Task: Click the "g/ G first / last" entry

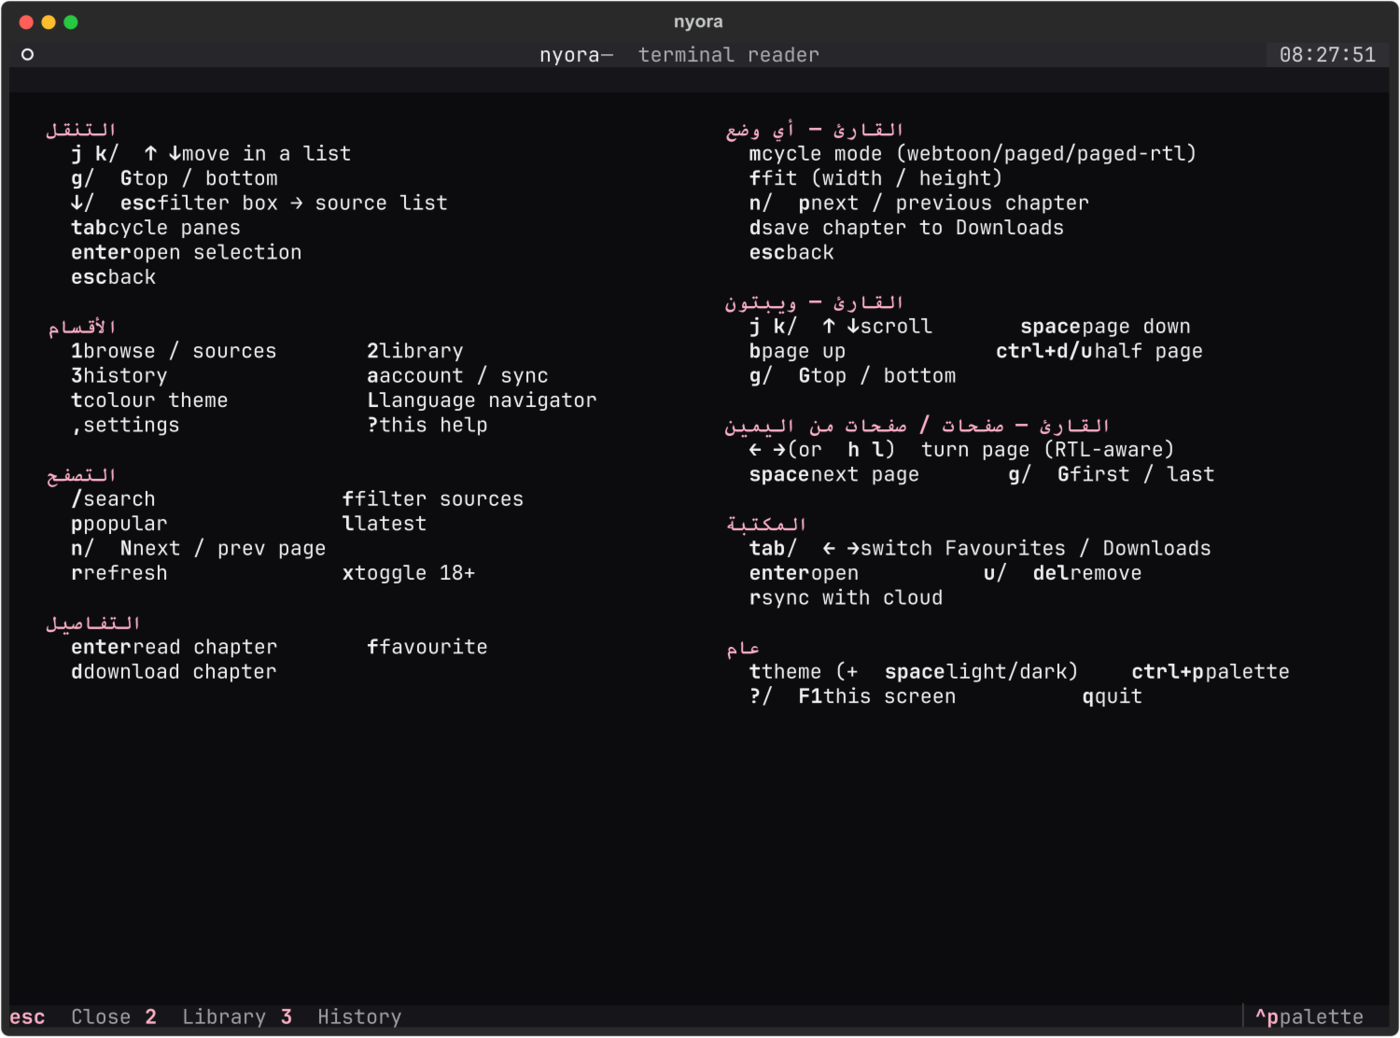Action: (1111, 475)
